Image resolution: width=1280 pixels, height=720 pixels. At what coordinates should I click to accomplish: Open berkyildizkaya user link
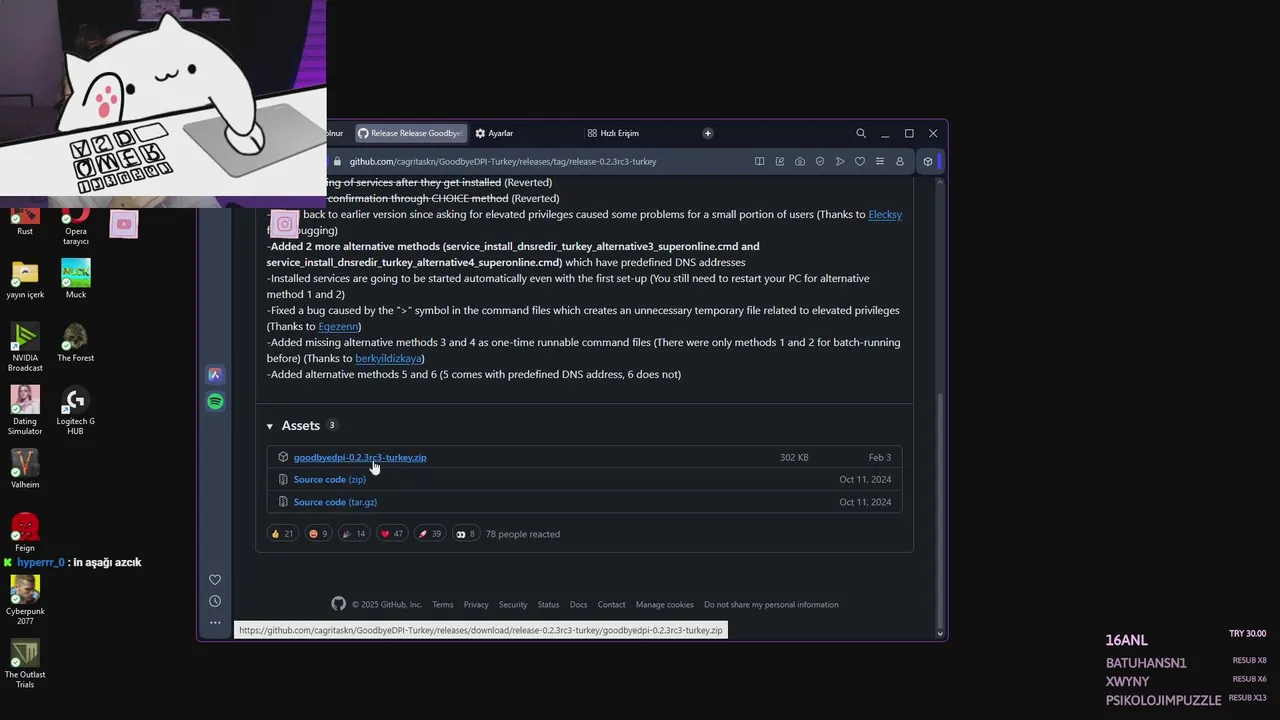388,358
